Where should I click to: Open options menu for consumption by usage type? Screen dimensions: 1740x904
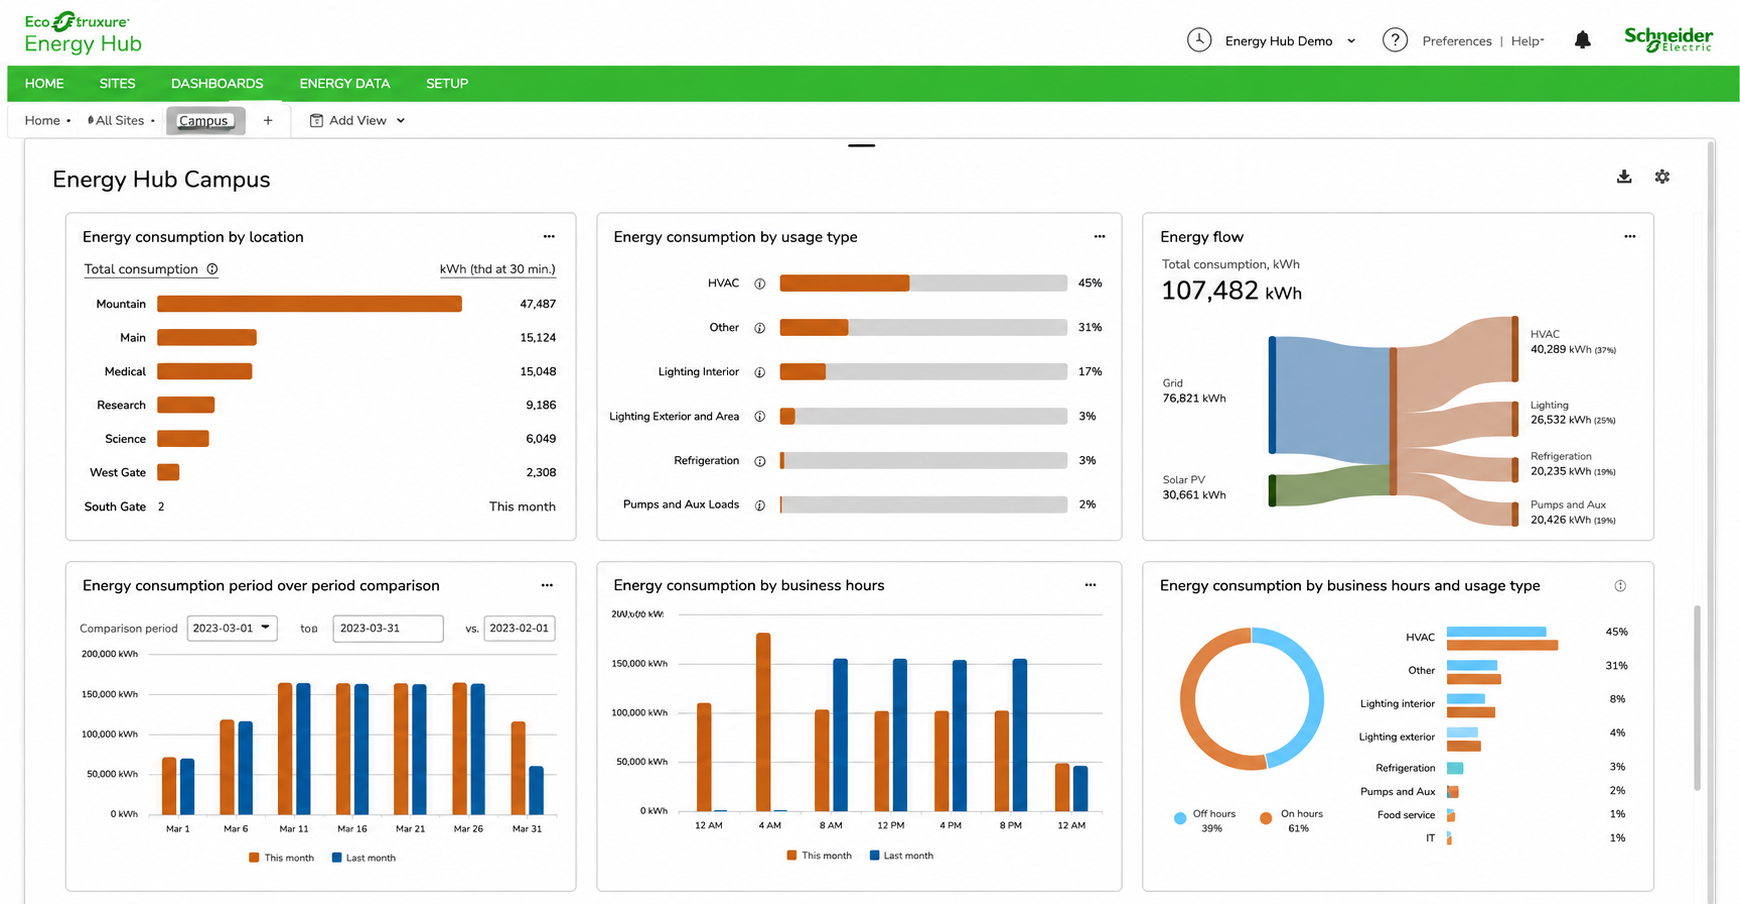[x=1099, y=237]
